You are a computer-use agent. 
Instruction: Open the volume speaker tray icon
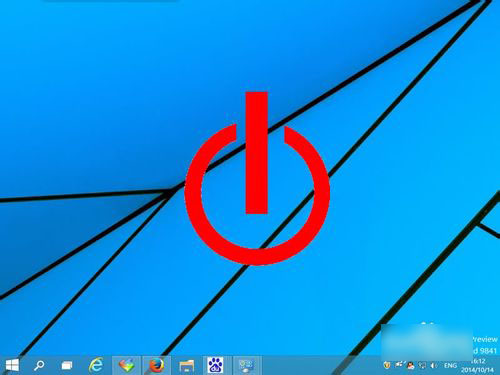coord(434,366)
